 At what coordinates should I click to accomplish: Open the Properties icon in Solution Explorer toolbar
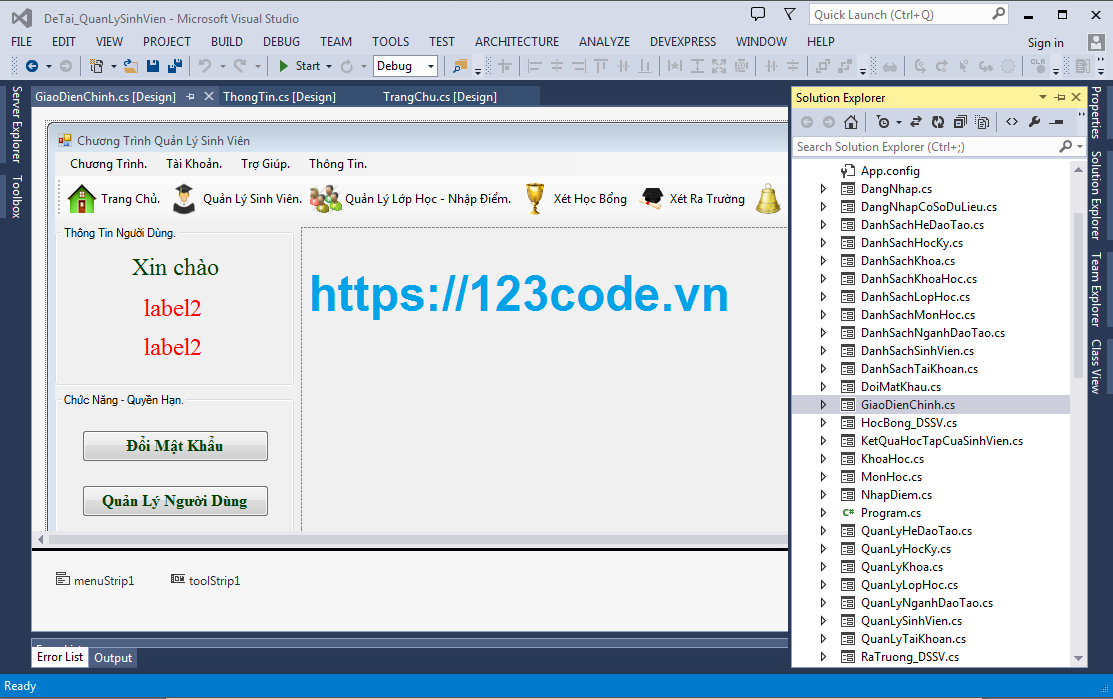tap(1033, 121)
